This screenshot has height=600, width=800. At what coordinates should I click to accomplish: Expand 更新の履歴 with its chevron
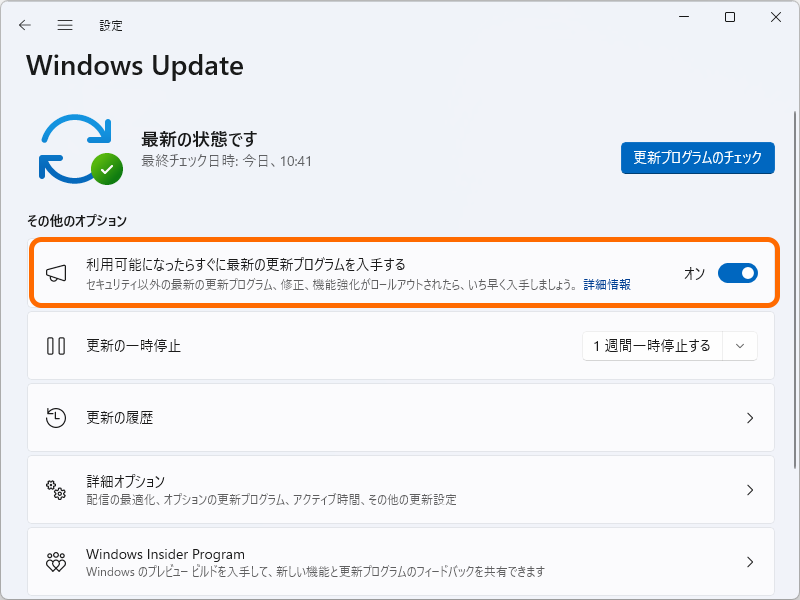click(x=750, y=418)
